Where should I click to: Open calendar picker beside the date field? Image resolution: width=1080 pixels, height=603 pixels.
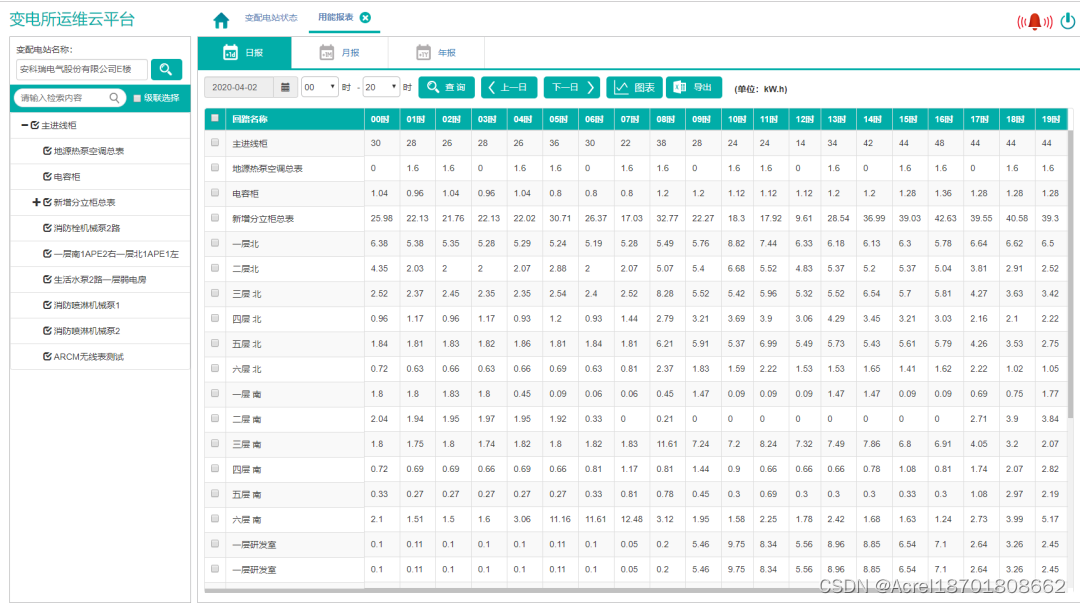coord(285,88)
